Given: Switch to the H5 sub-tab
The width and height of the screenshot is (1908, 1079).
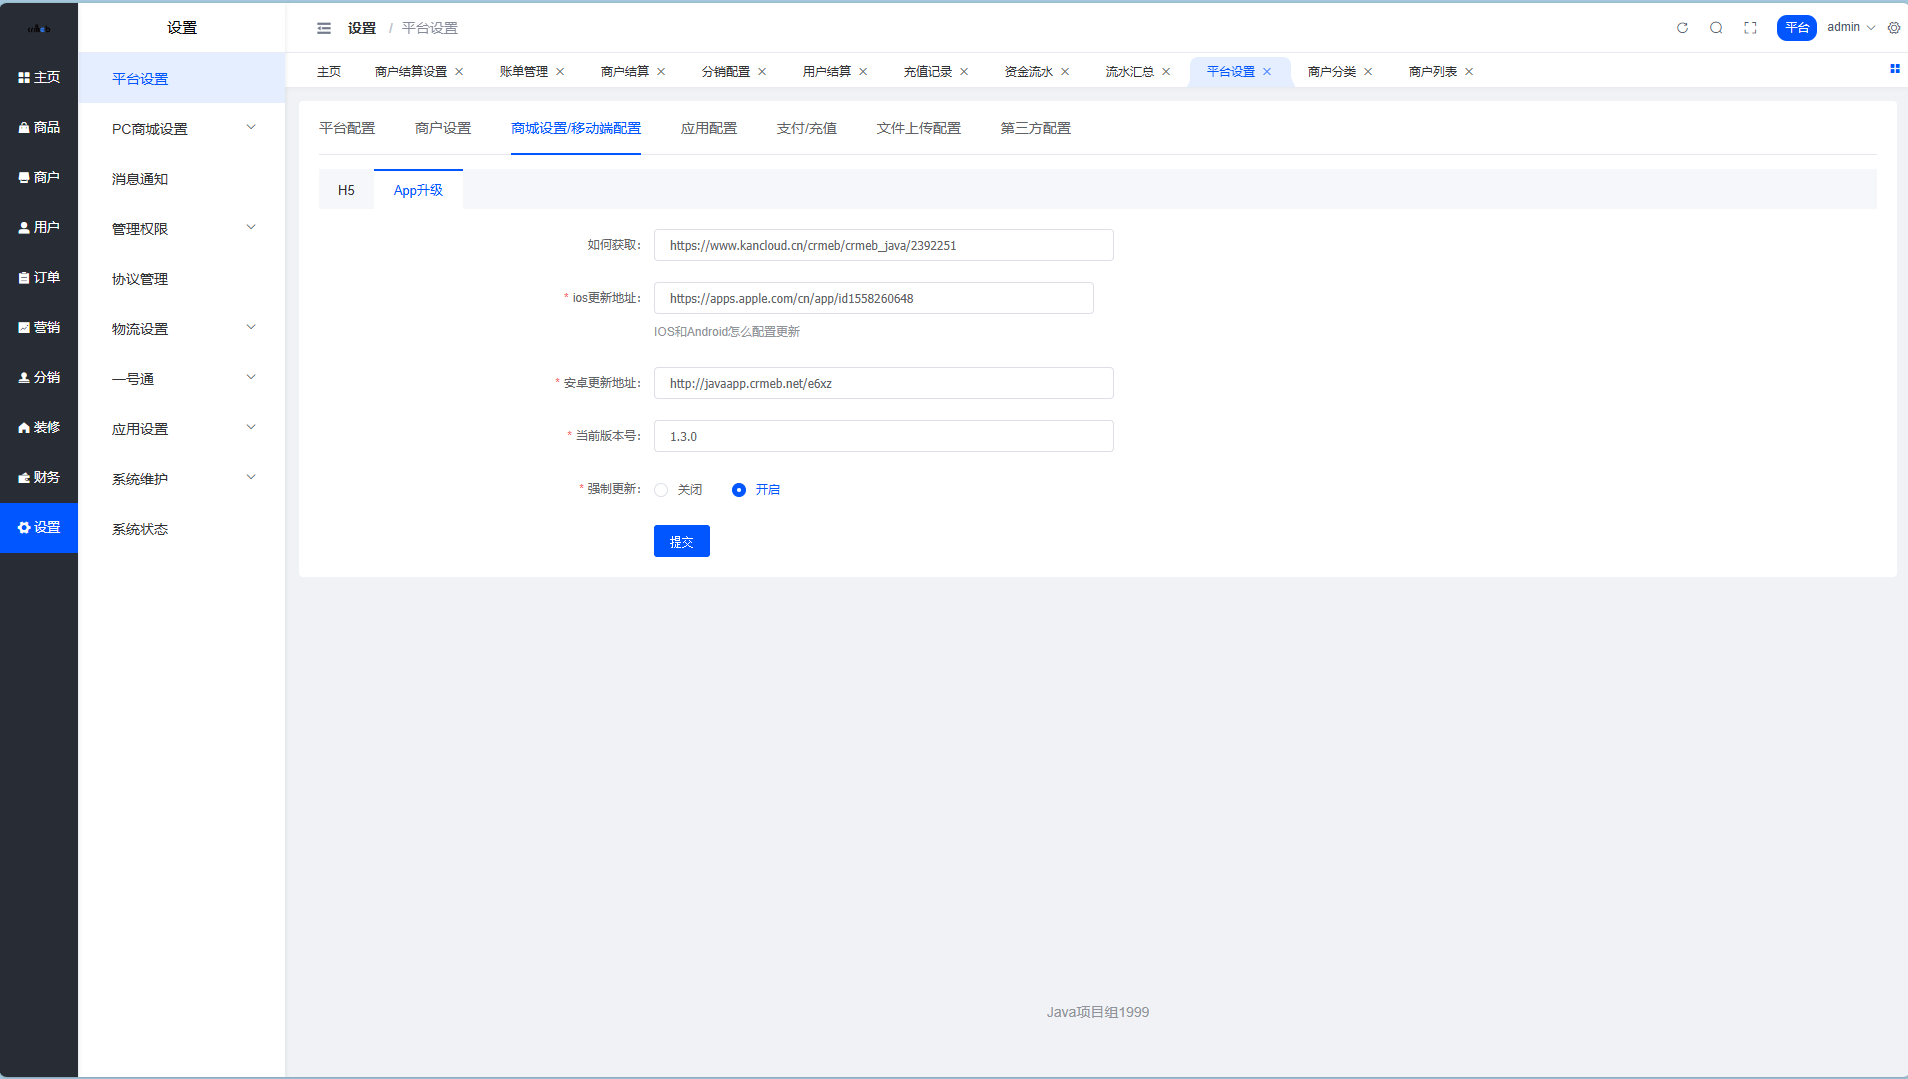Looking at the screenshot, I should [x=346, y=190].
